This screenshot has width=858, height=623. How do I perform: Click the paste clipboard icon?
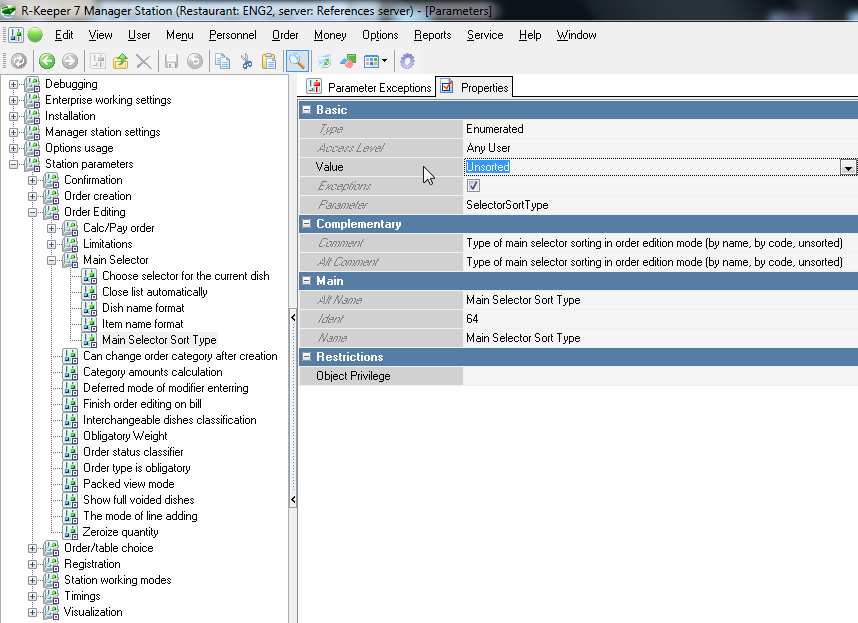click(269, 61)
